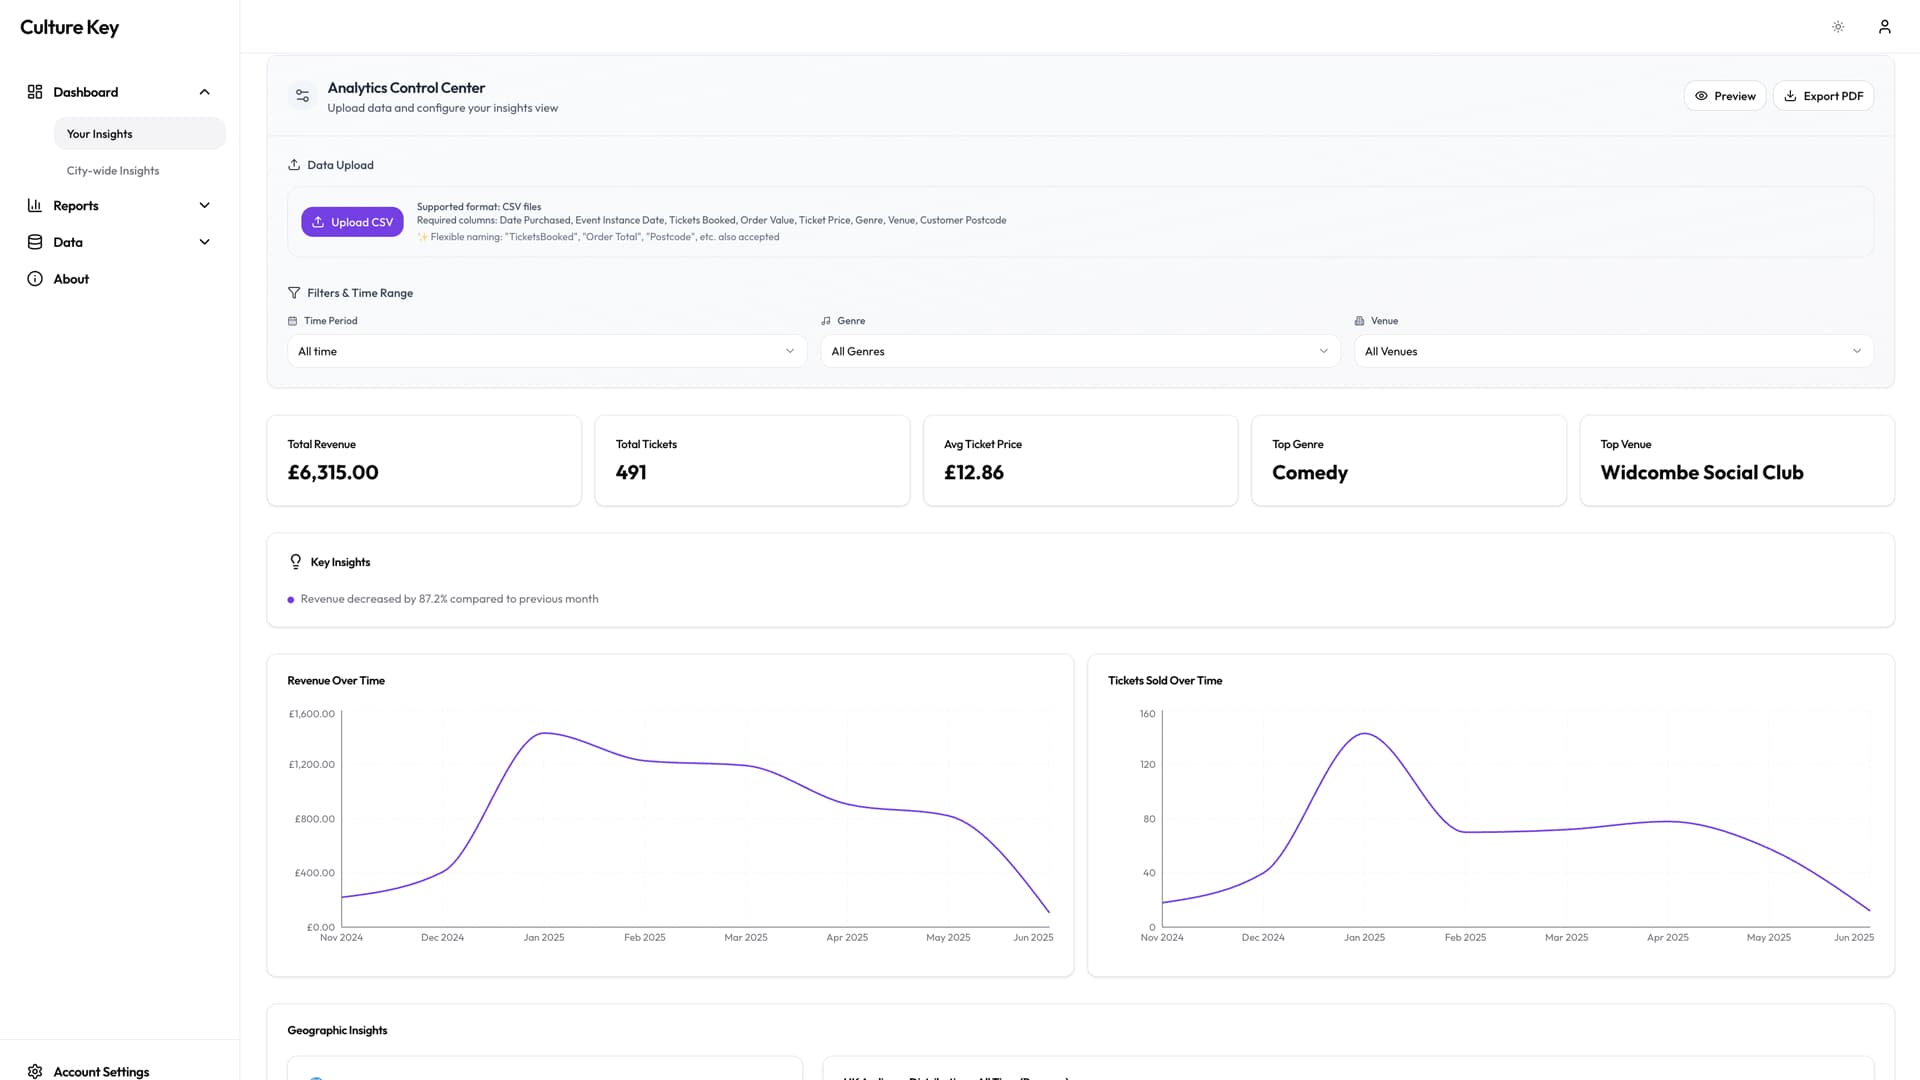
Task: Click the About info icon
Action: point(35,279)
